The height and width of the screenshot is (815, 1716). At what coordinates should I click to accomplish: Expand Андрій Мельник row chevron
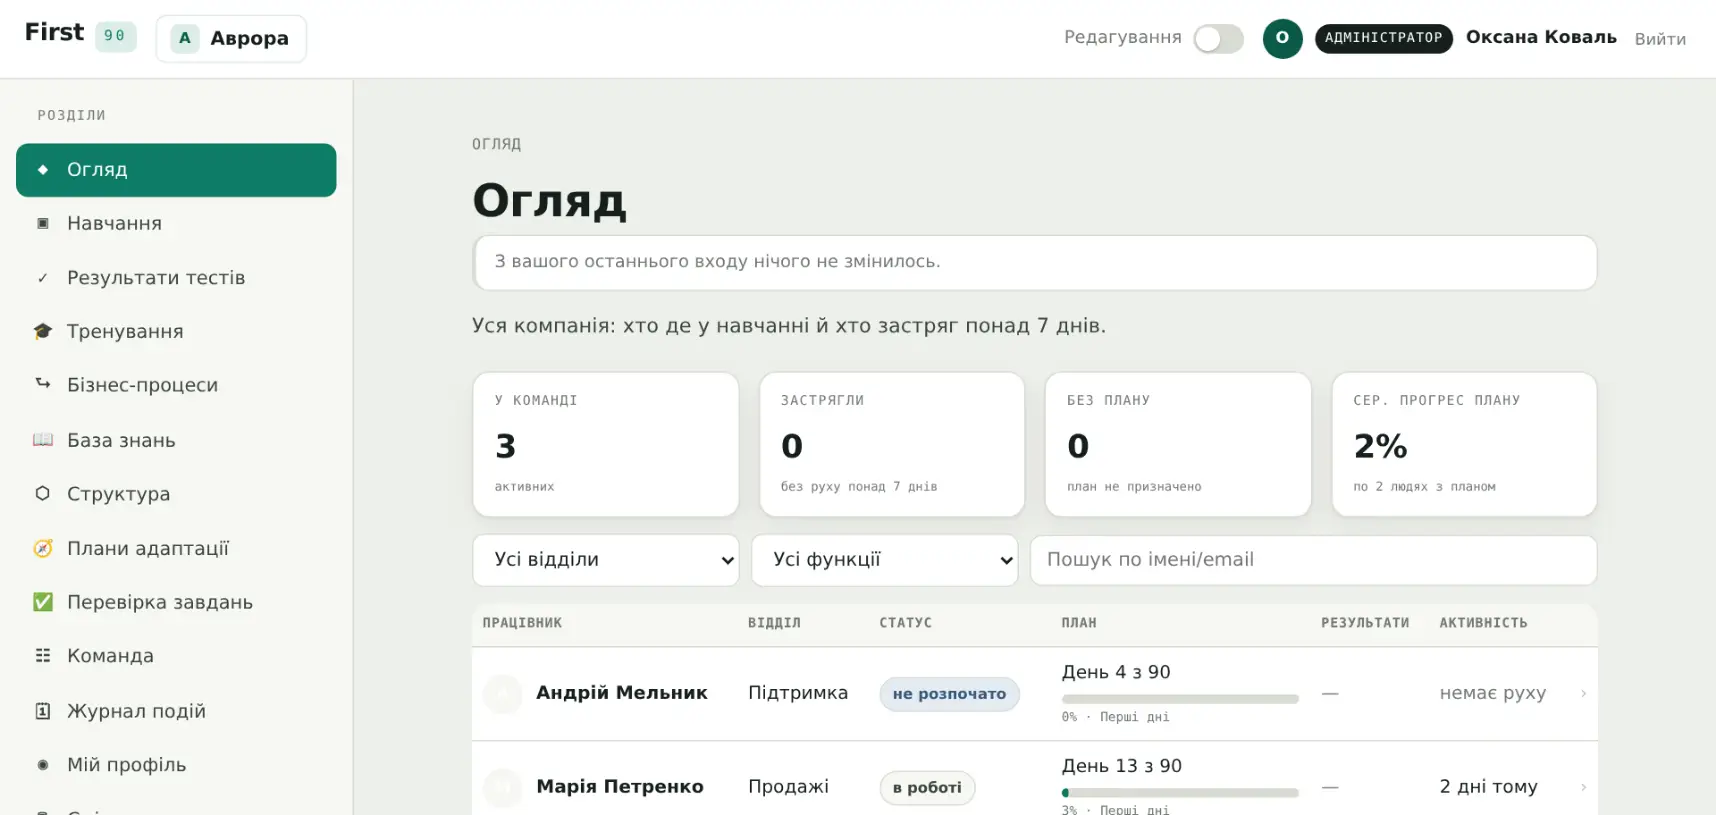click(x=1583, y=693)
